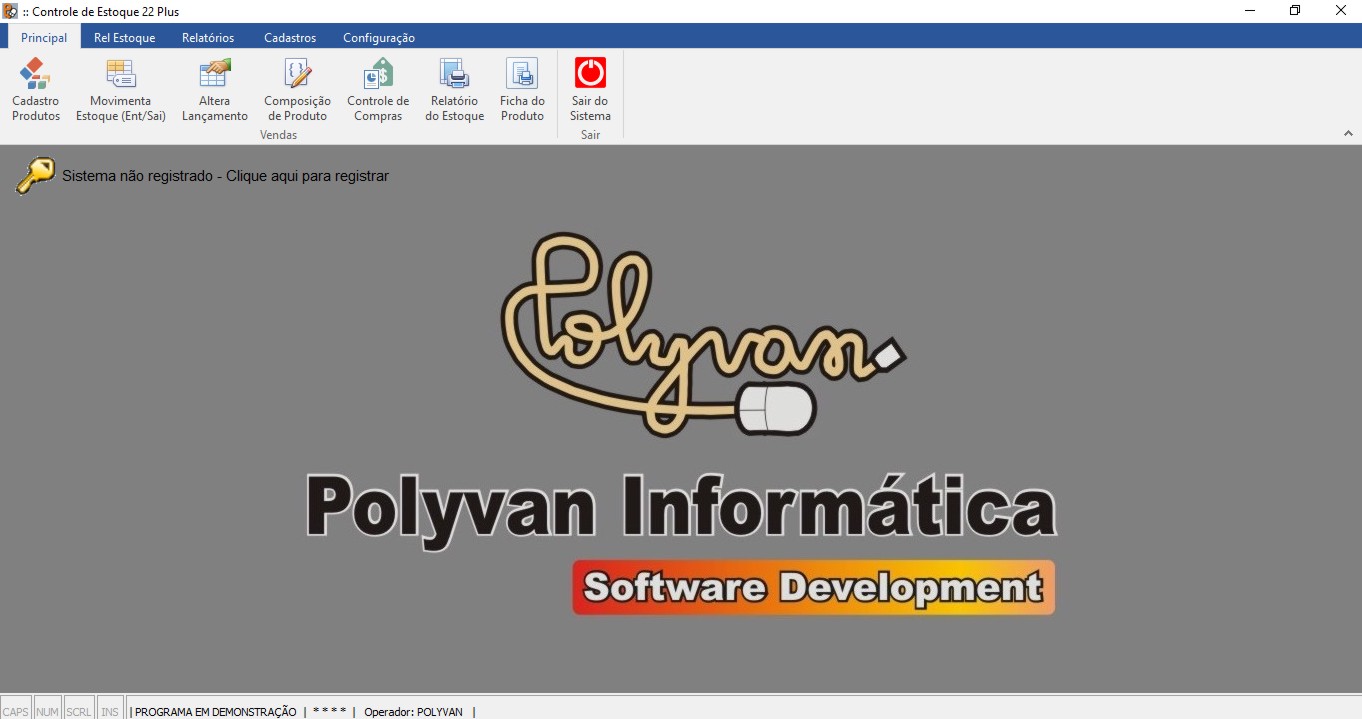
Task: Switch to the Principal tab
Action: 44,38
